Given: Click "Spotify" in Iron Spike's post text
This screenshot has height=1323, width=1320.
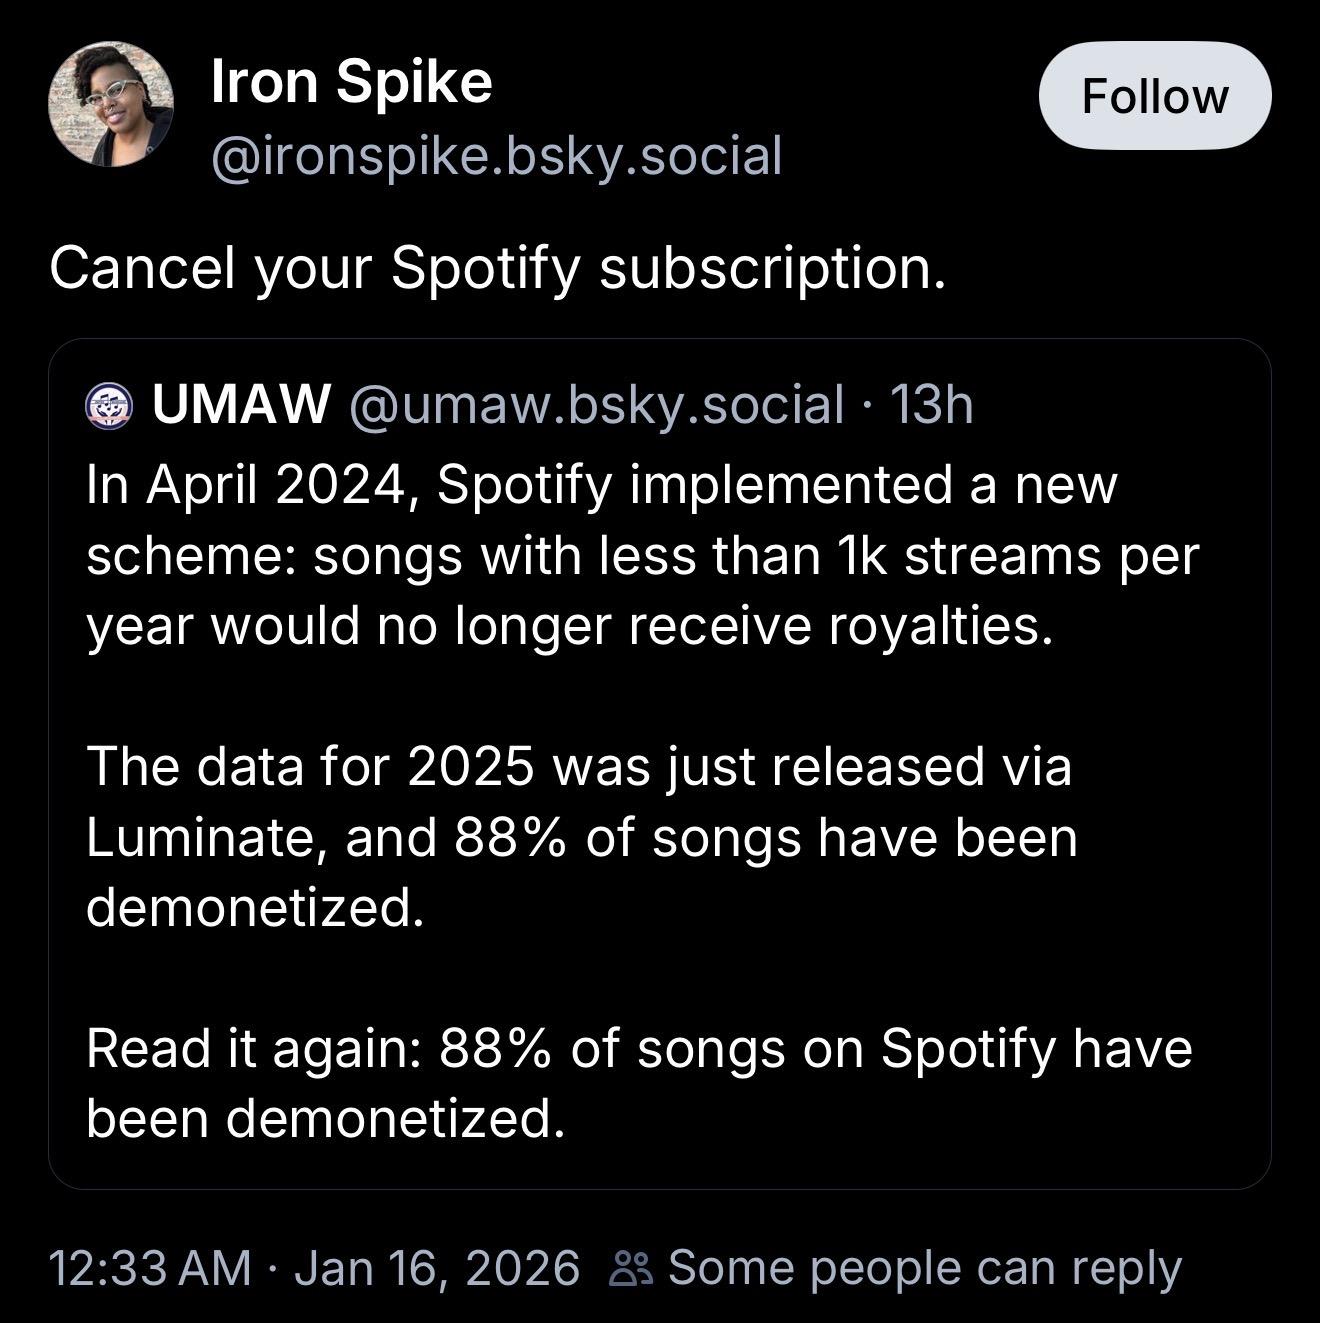Looking at the screenshot, I should click(x=485, y=268).
